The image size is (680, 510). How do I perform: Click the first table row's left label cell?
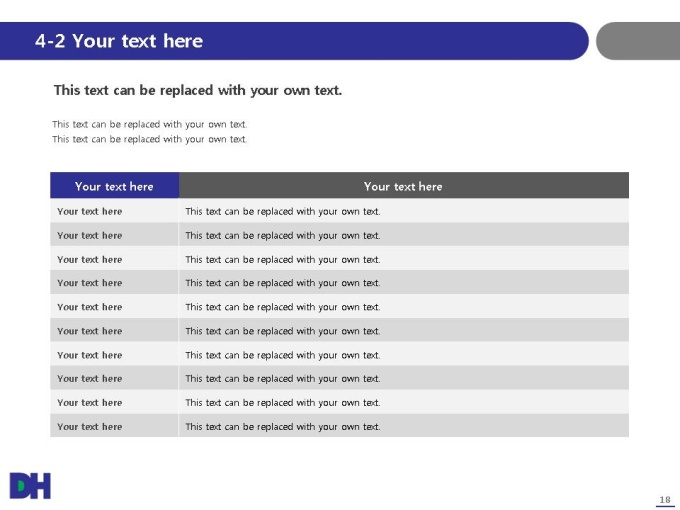click(90, 211)
